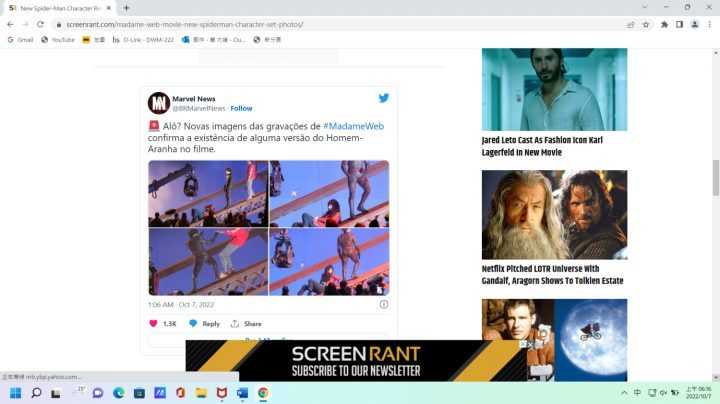This screenshot has width=720, height=404.
Task: Open the Extensions puzzle icon
Action: click(x=664, y=24)
